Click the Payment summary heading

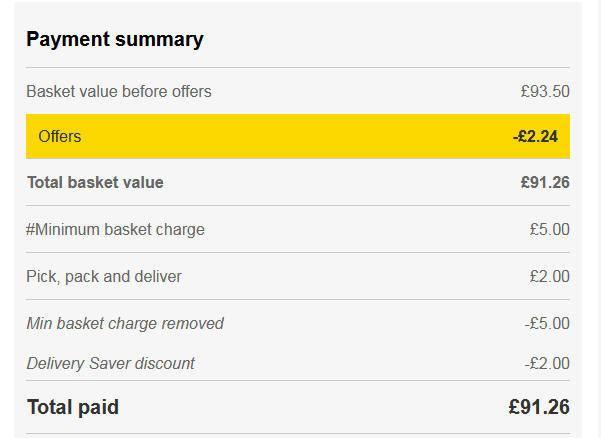(x=115, y=40)
